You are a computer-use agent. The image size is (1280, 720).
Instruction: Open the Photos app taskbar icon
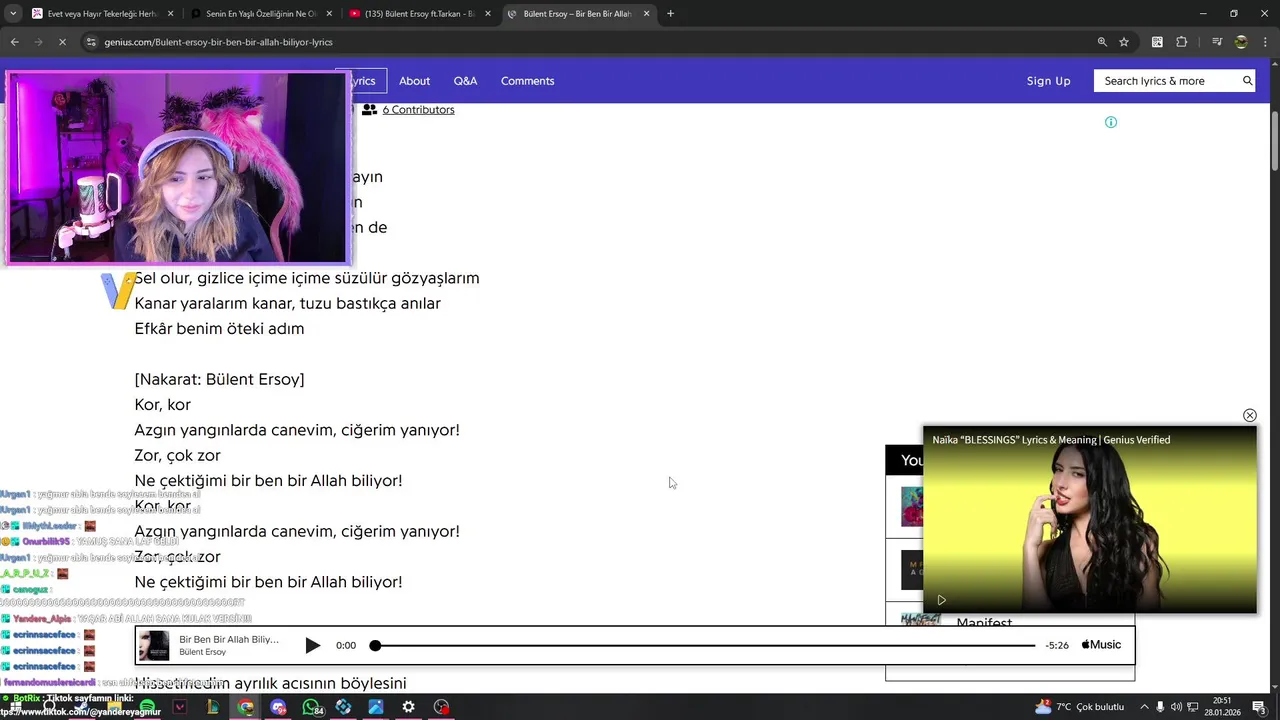click(x=376, y=707)
